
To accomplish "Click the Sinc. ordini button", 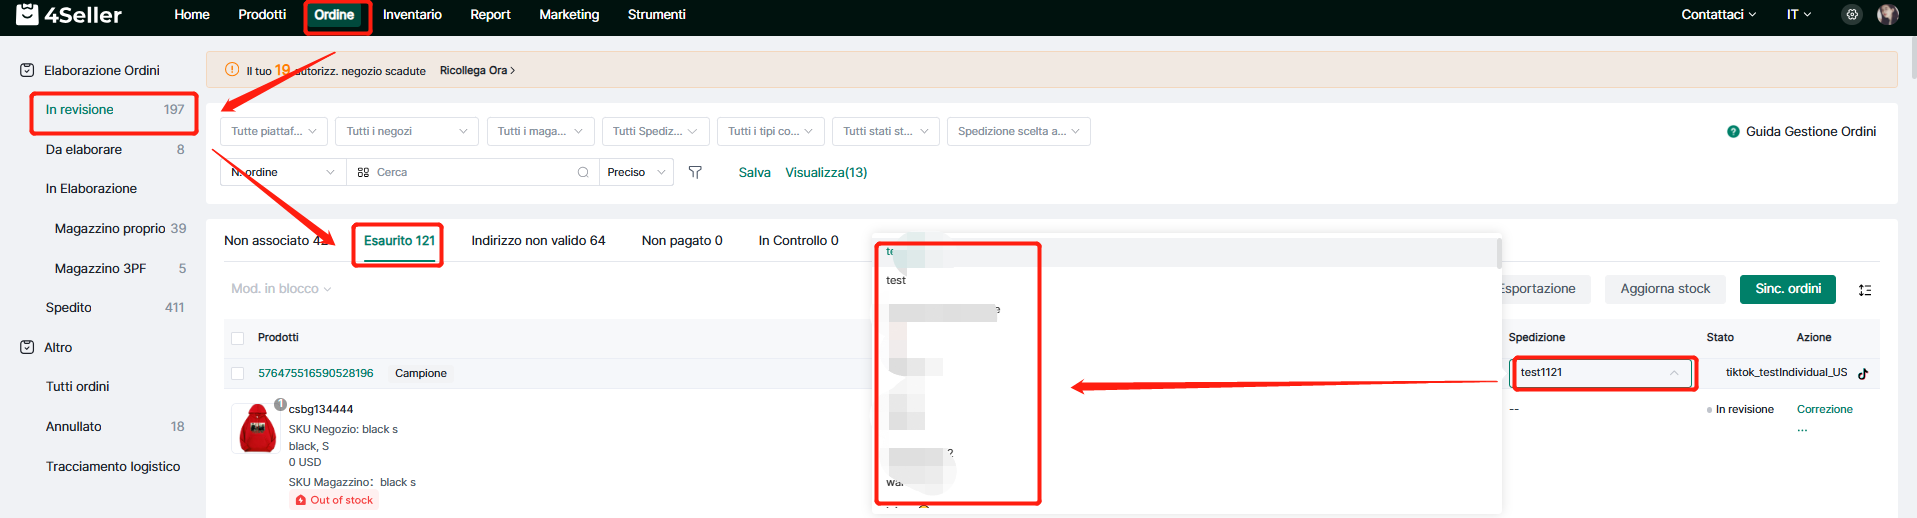I will [x=1787, y=289].
